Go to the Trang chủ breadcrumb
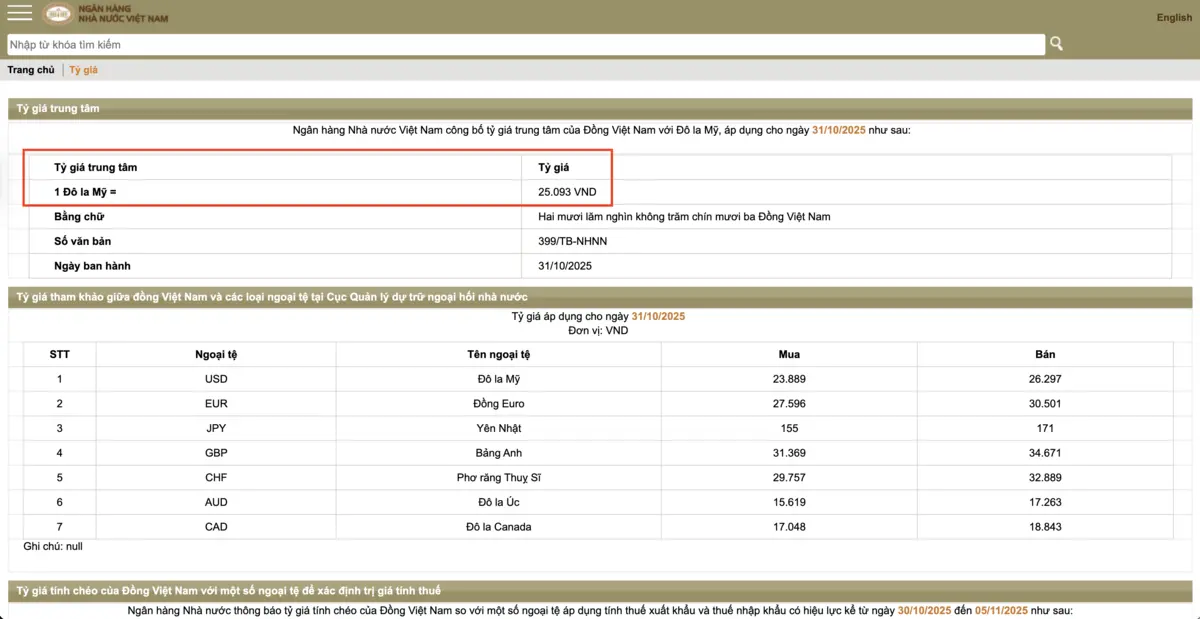The height and width of the screenshot is (619, 1200). pyautogui.click(x=31, y=70)
